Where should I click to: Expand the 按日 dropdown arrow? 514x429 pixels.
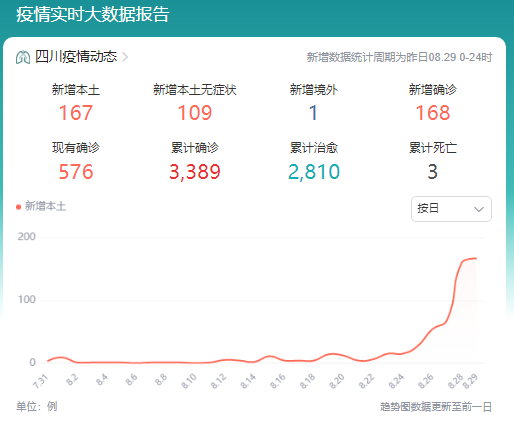pos(479,209)
